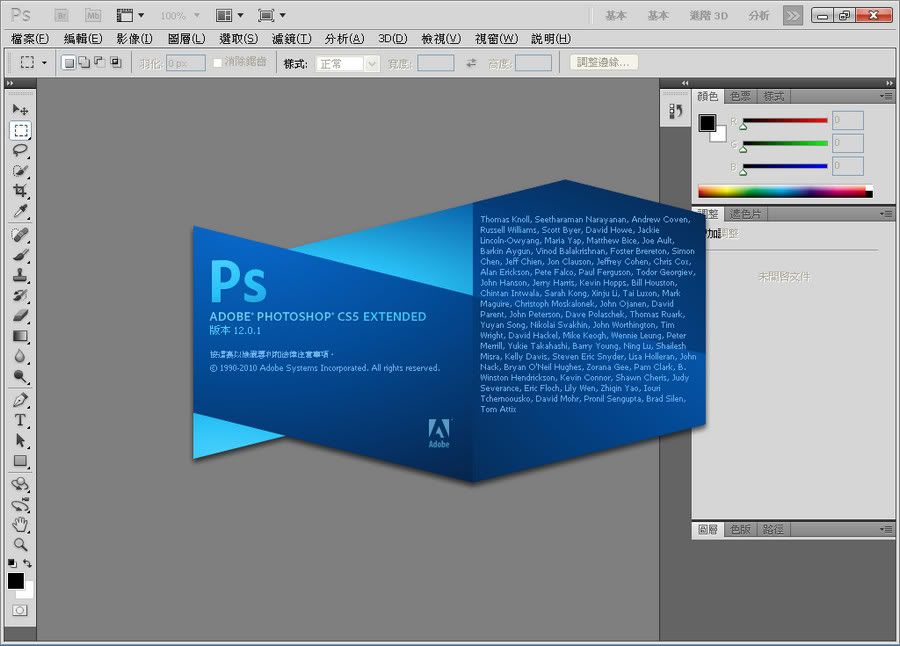Select the Move tool
900x646 pixels.
[x=21, y=109]
